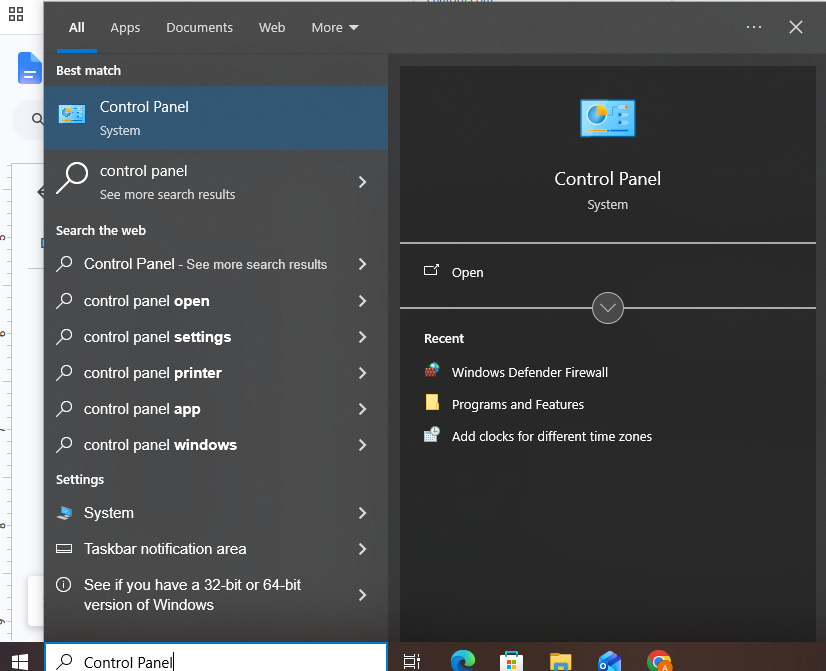Launch Microsoft Edge from the taskbar
Viewport: 826px width, 671px height.
click(x=463, y=660)
